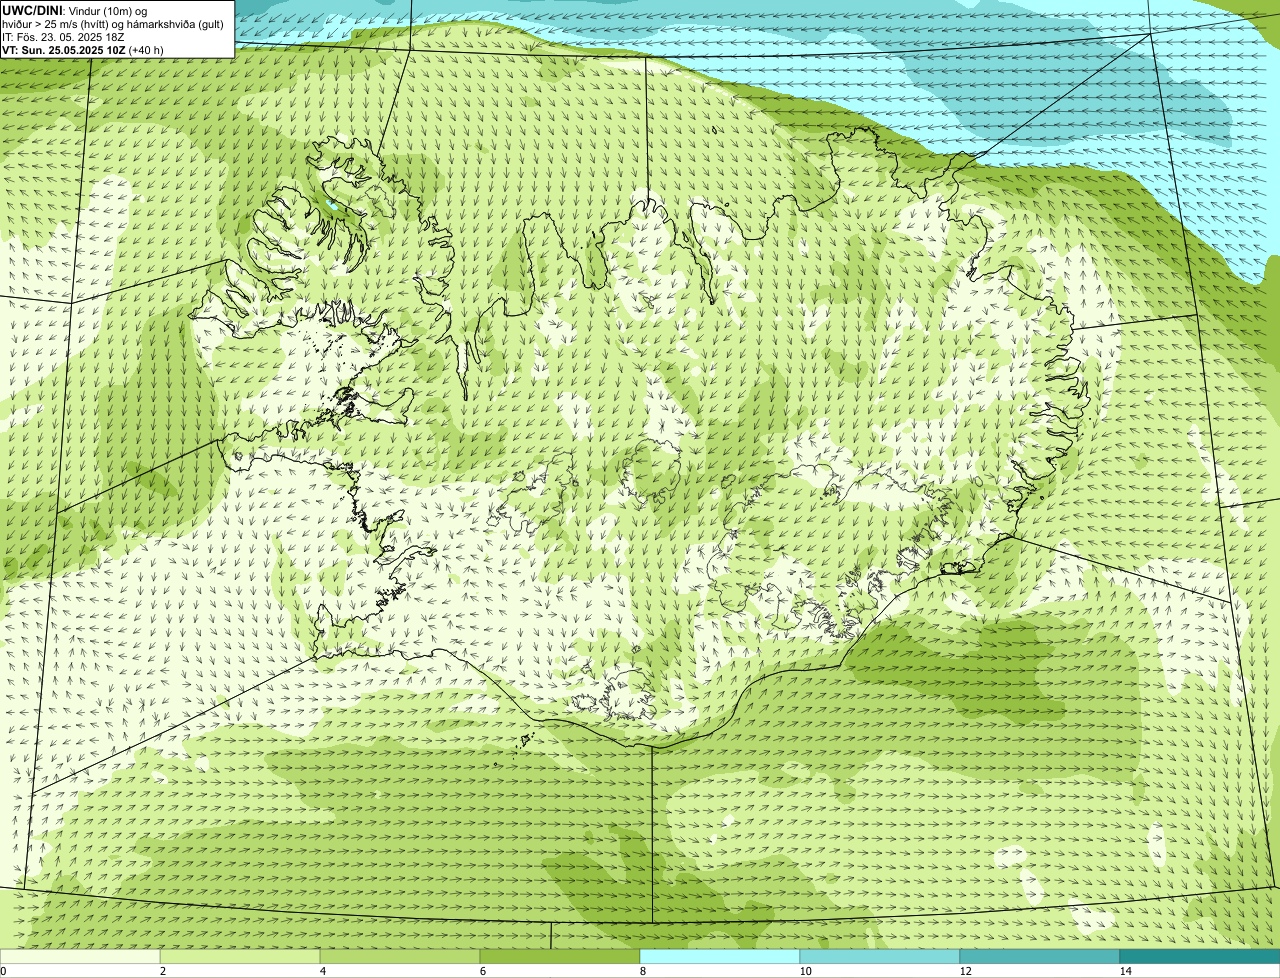Click the legend tick label 2
The height and width of the screenshot is (978, 1280).
162,971
